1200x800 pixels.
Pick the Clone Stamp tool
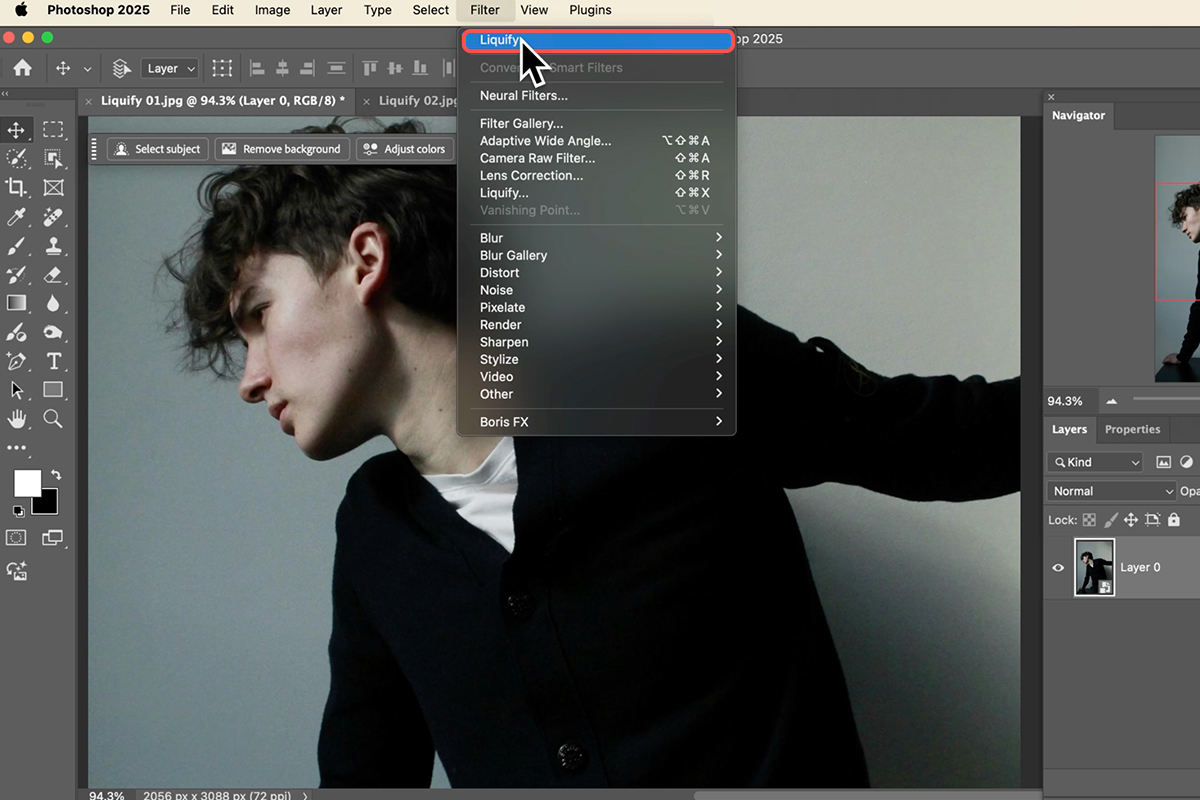point(54,246)
